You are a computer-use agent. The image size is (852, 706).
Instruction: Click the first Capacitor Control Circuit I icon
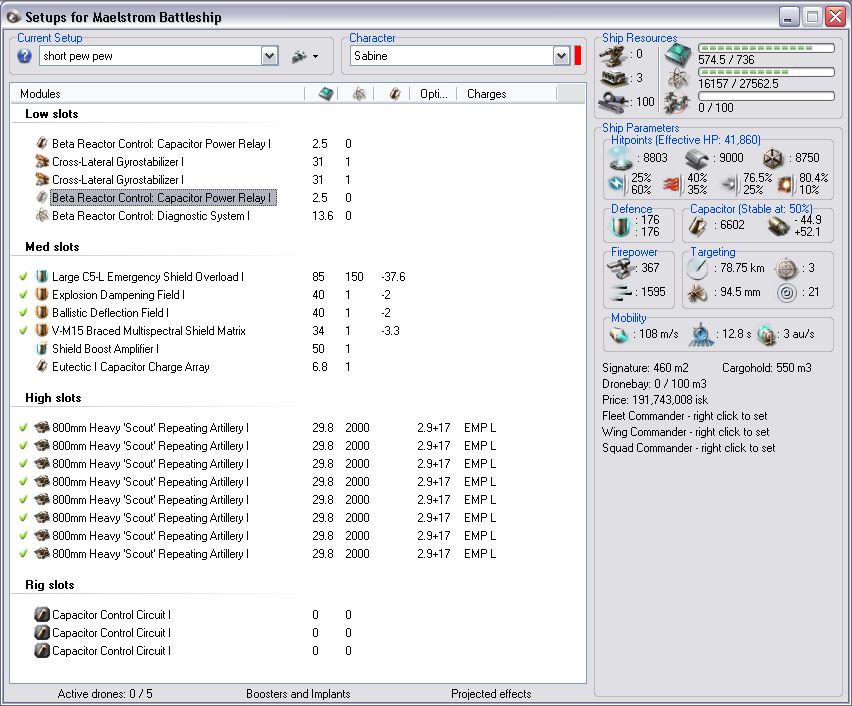click(42, 615)
